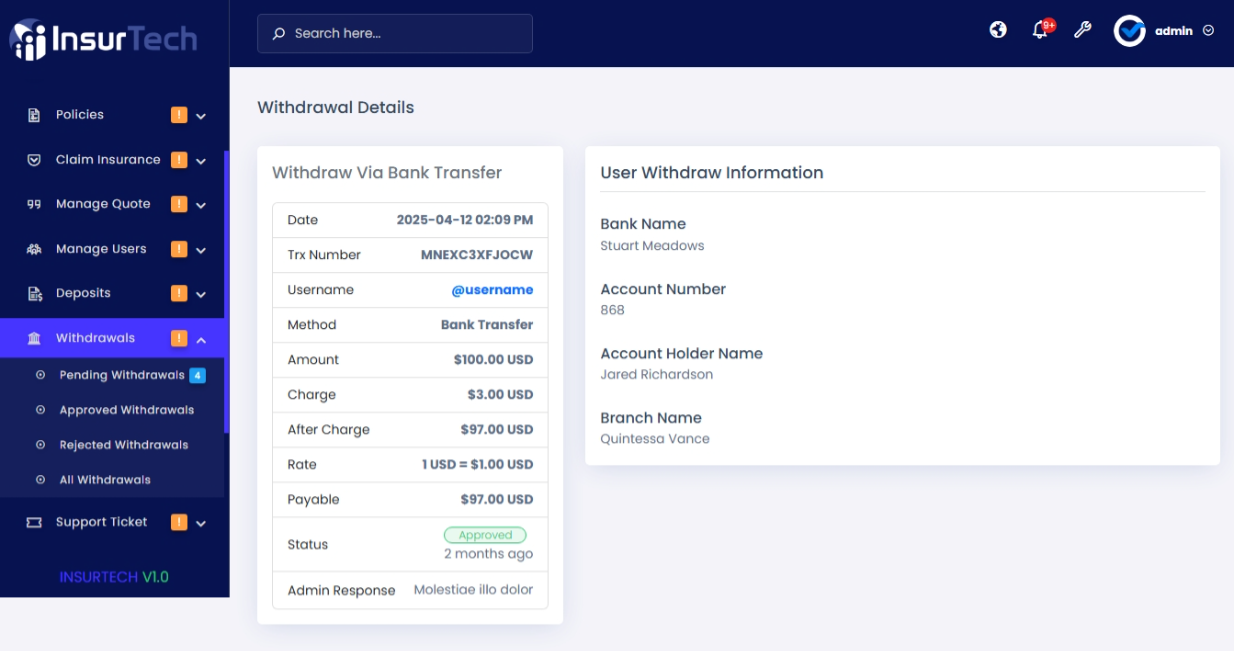
Task: Select the Support Ticket menu label
Action: (x=102, y=522)
